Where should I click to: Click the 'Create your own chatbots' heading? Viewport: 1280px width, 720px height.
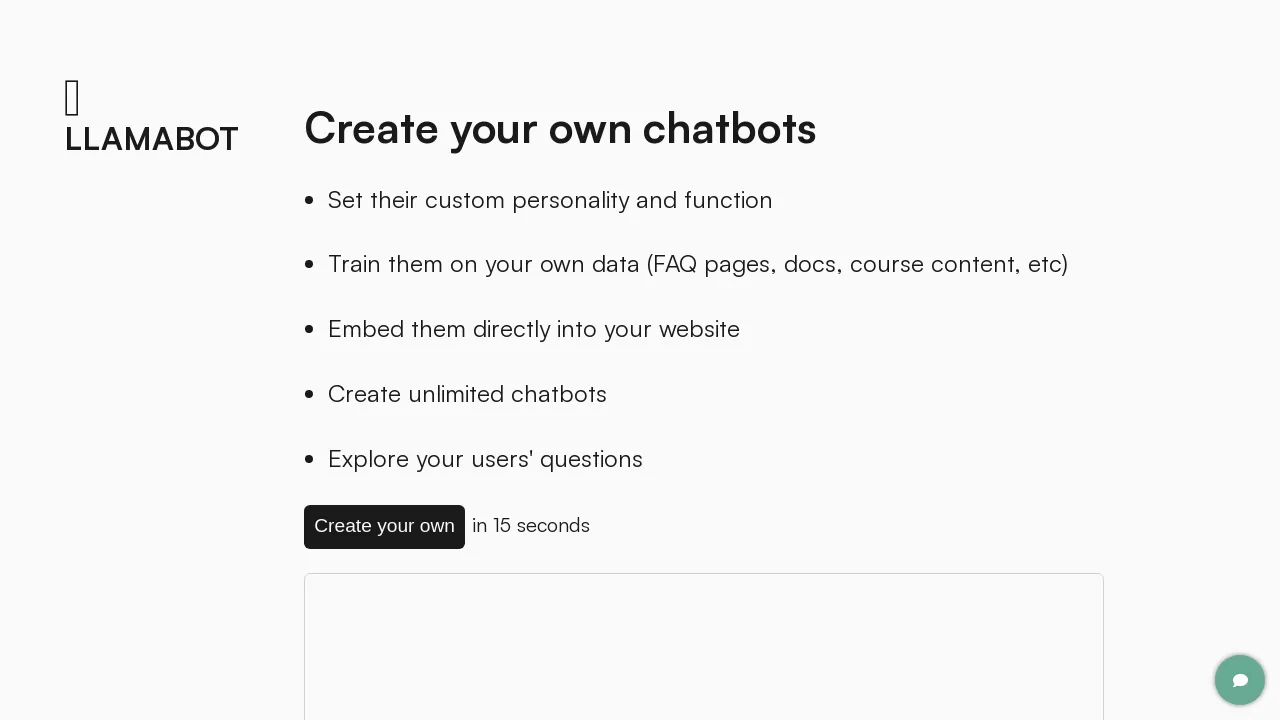pos(560,129)
